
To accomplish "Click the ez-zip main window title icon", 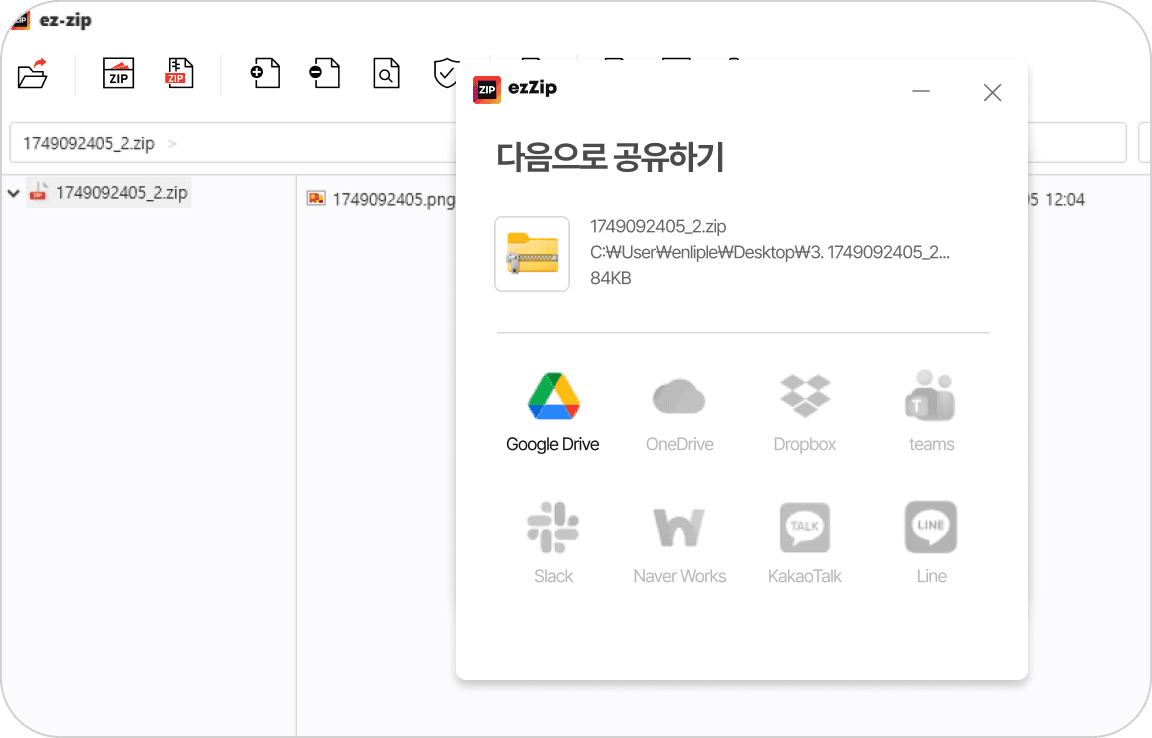I will (21, 20).
